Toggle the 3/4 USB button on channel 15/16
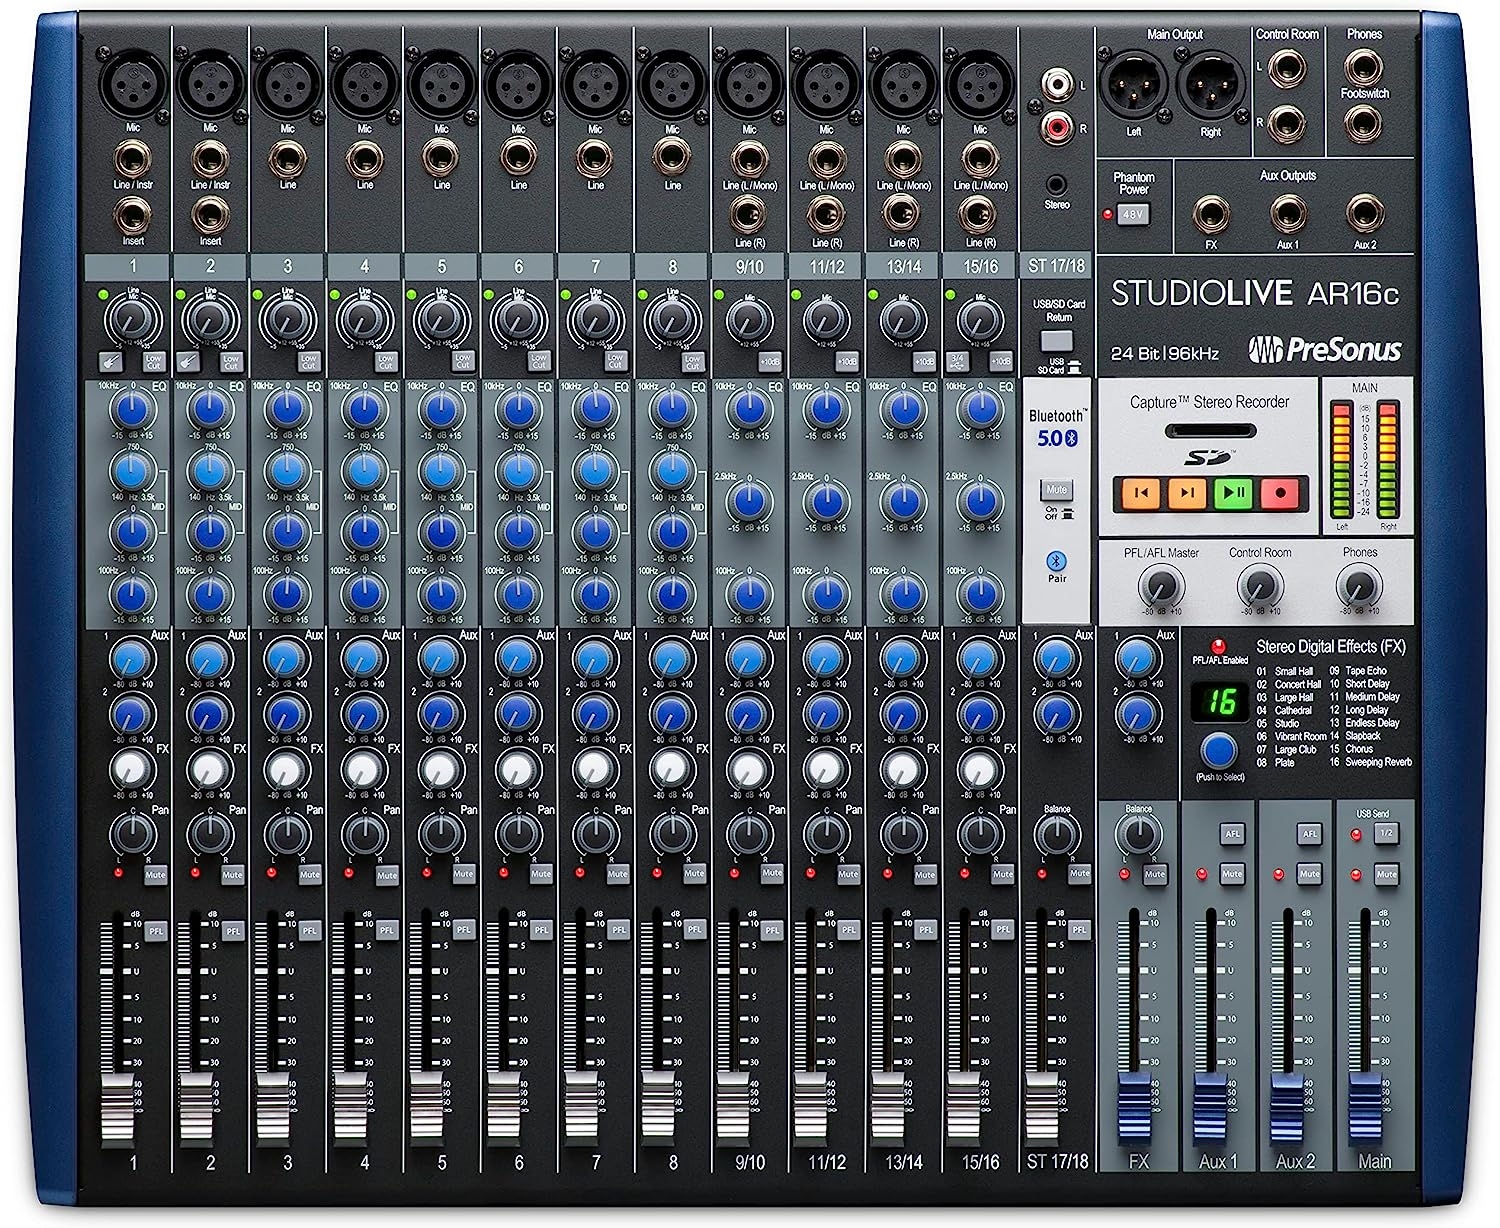Image resolution: width=1500 pixels, height=1228 pixels. tap(958, 361)
